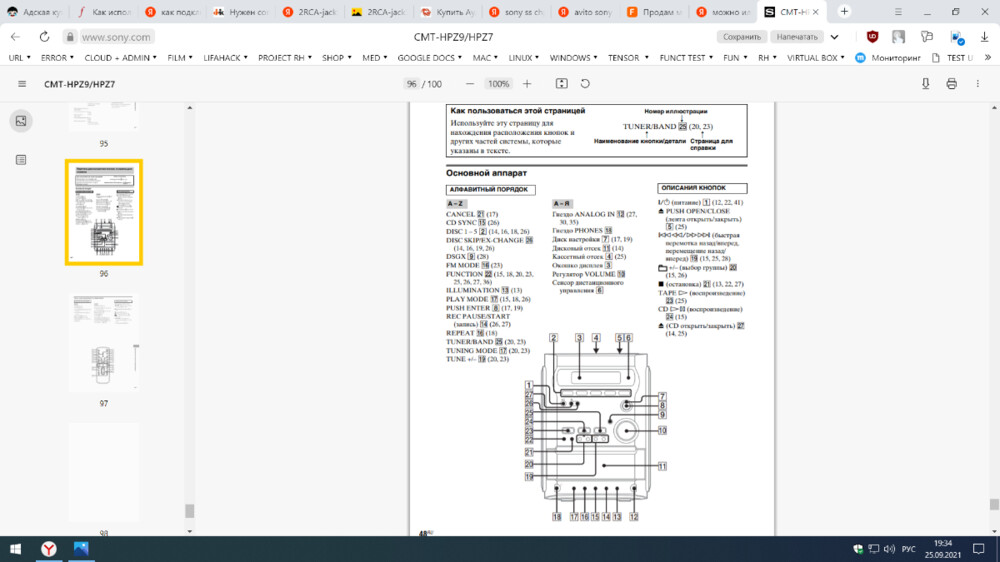Image resolution: width=1000 pixels, height=562 pixels.
Task: Open the Windows Start menu
Action: (15, 549)
